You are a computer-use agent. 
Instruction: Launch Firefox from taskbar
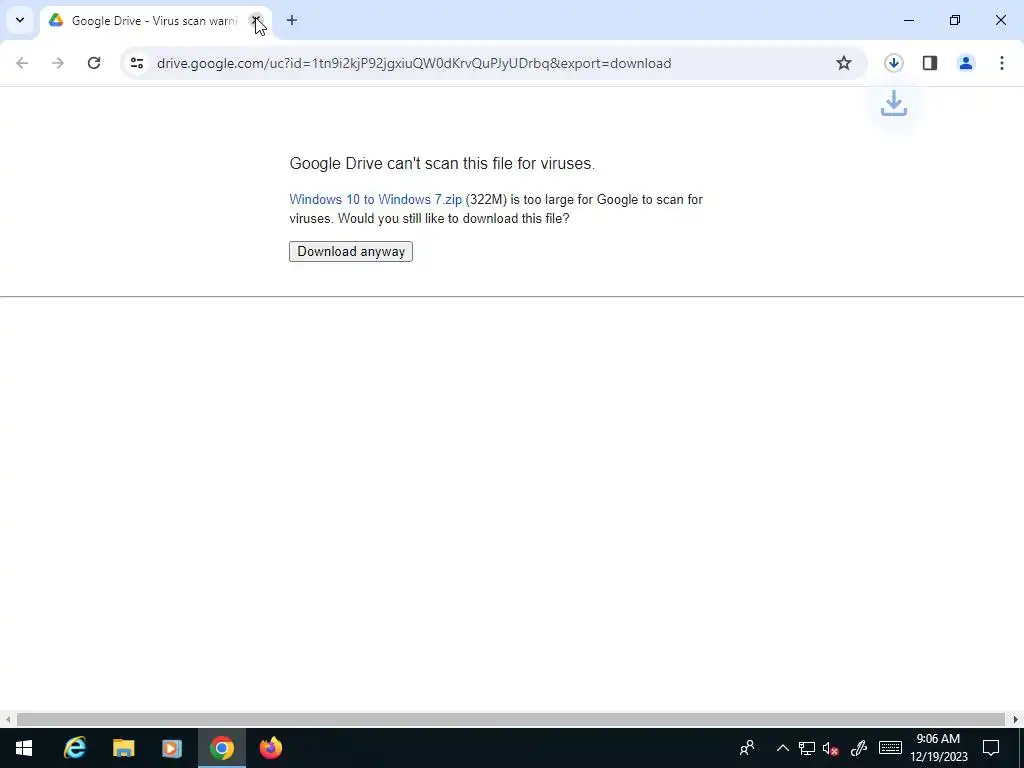pos(270,748)
